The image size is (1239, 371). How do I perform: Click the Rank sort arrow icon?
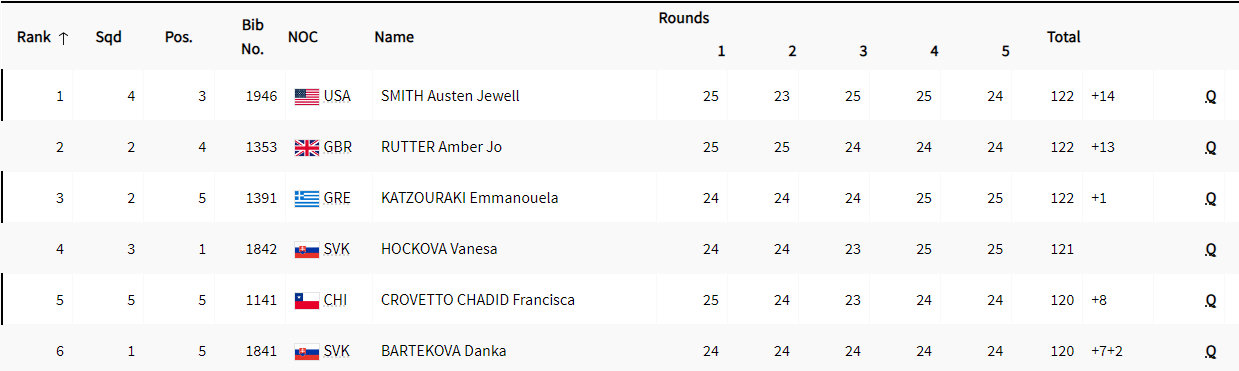click(x=64, y=37)
